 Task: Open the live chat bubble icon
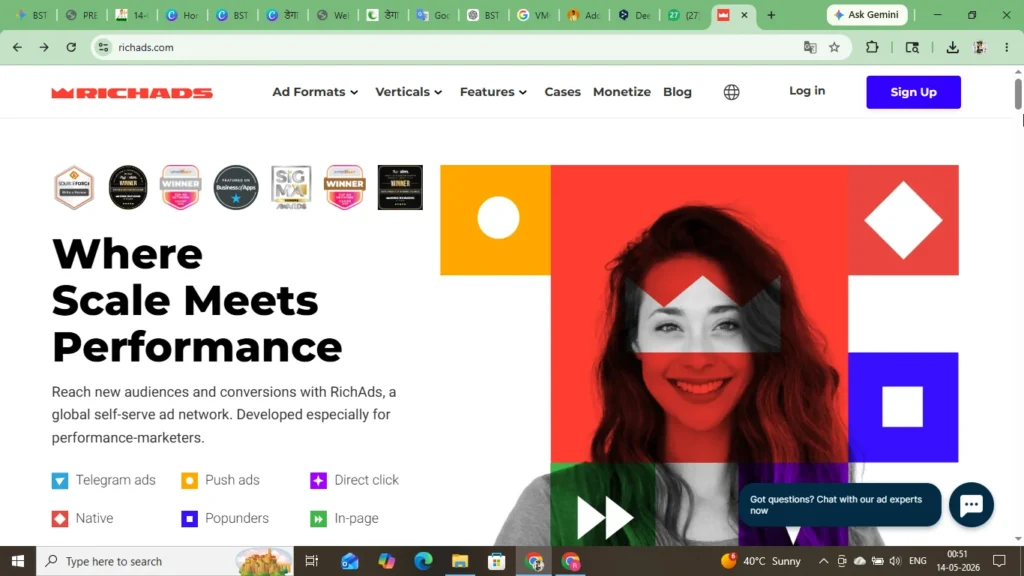(971, 504)
